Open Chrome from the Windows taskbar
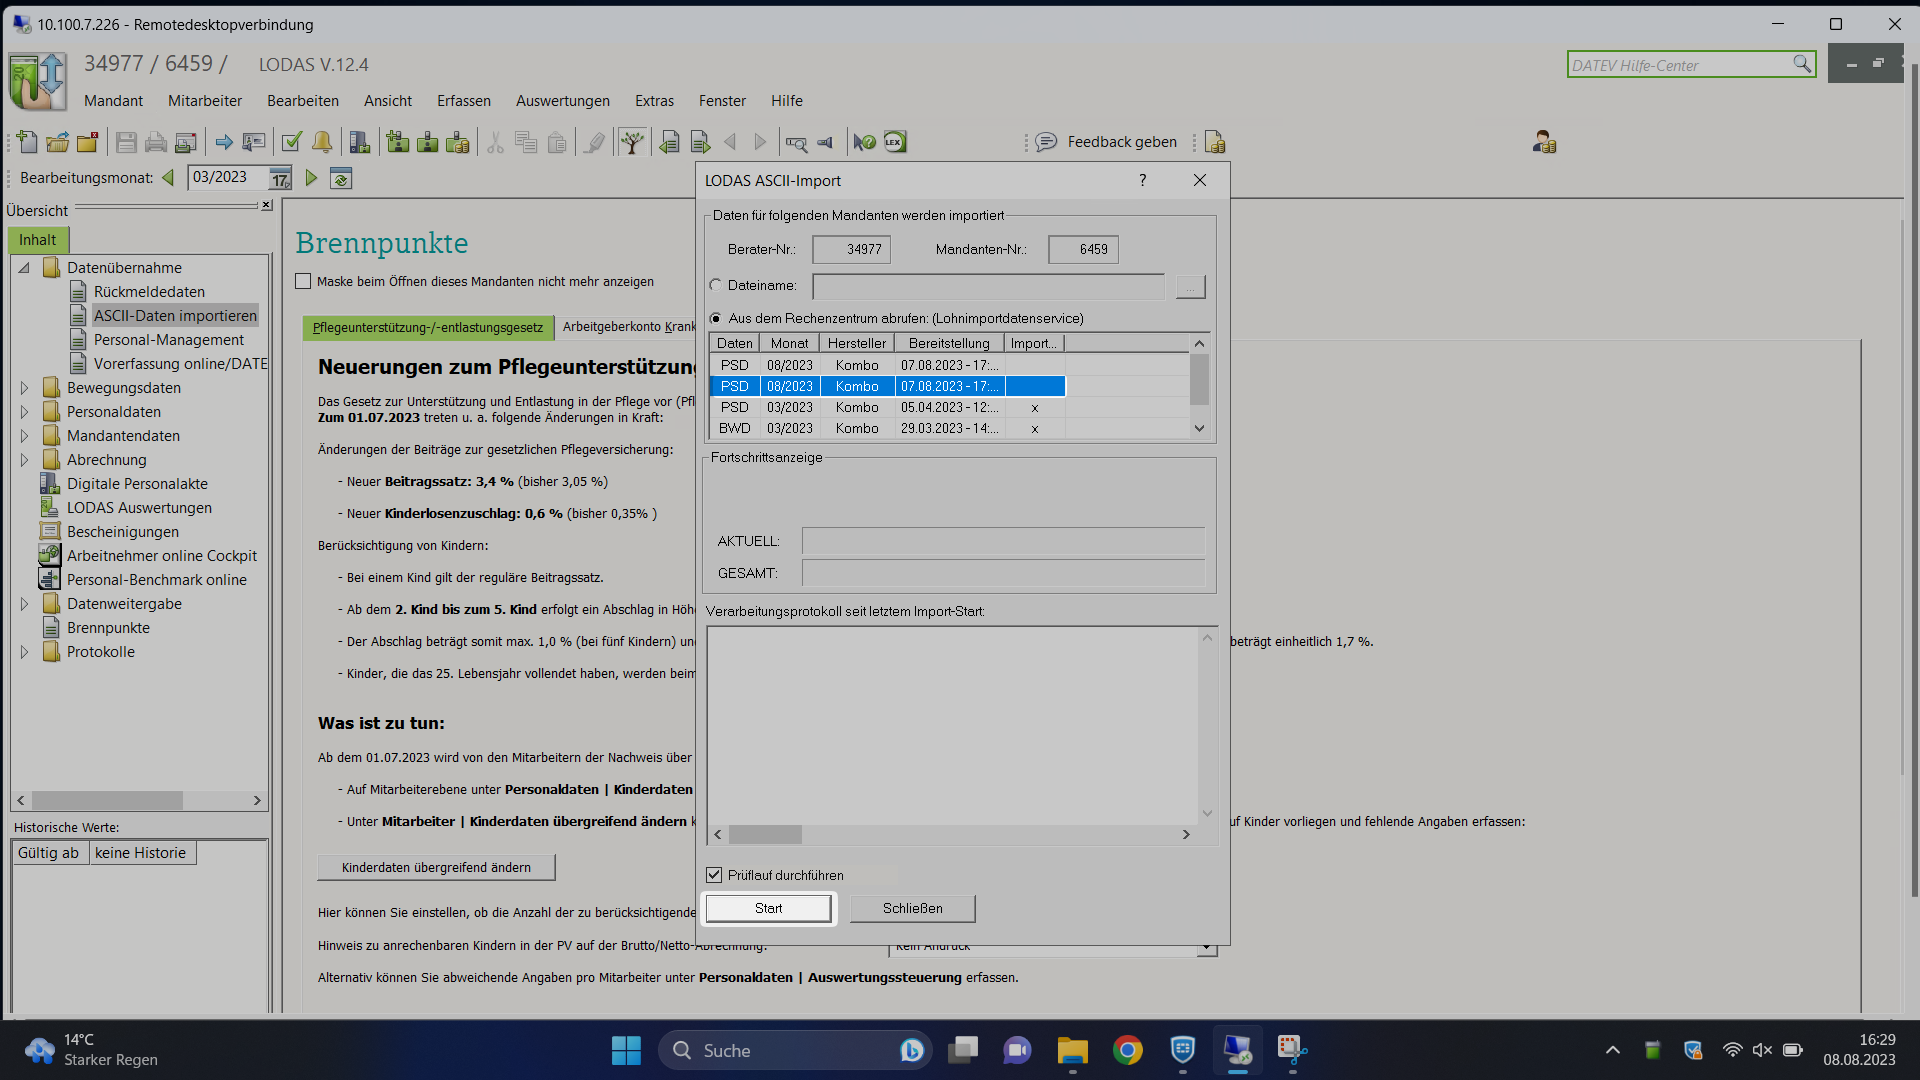This screenshot has height=1080, width=1920. coord(1127,1050)
